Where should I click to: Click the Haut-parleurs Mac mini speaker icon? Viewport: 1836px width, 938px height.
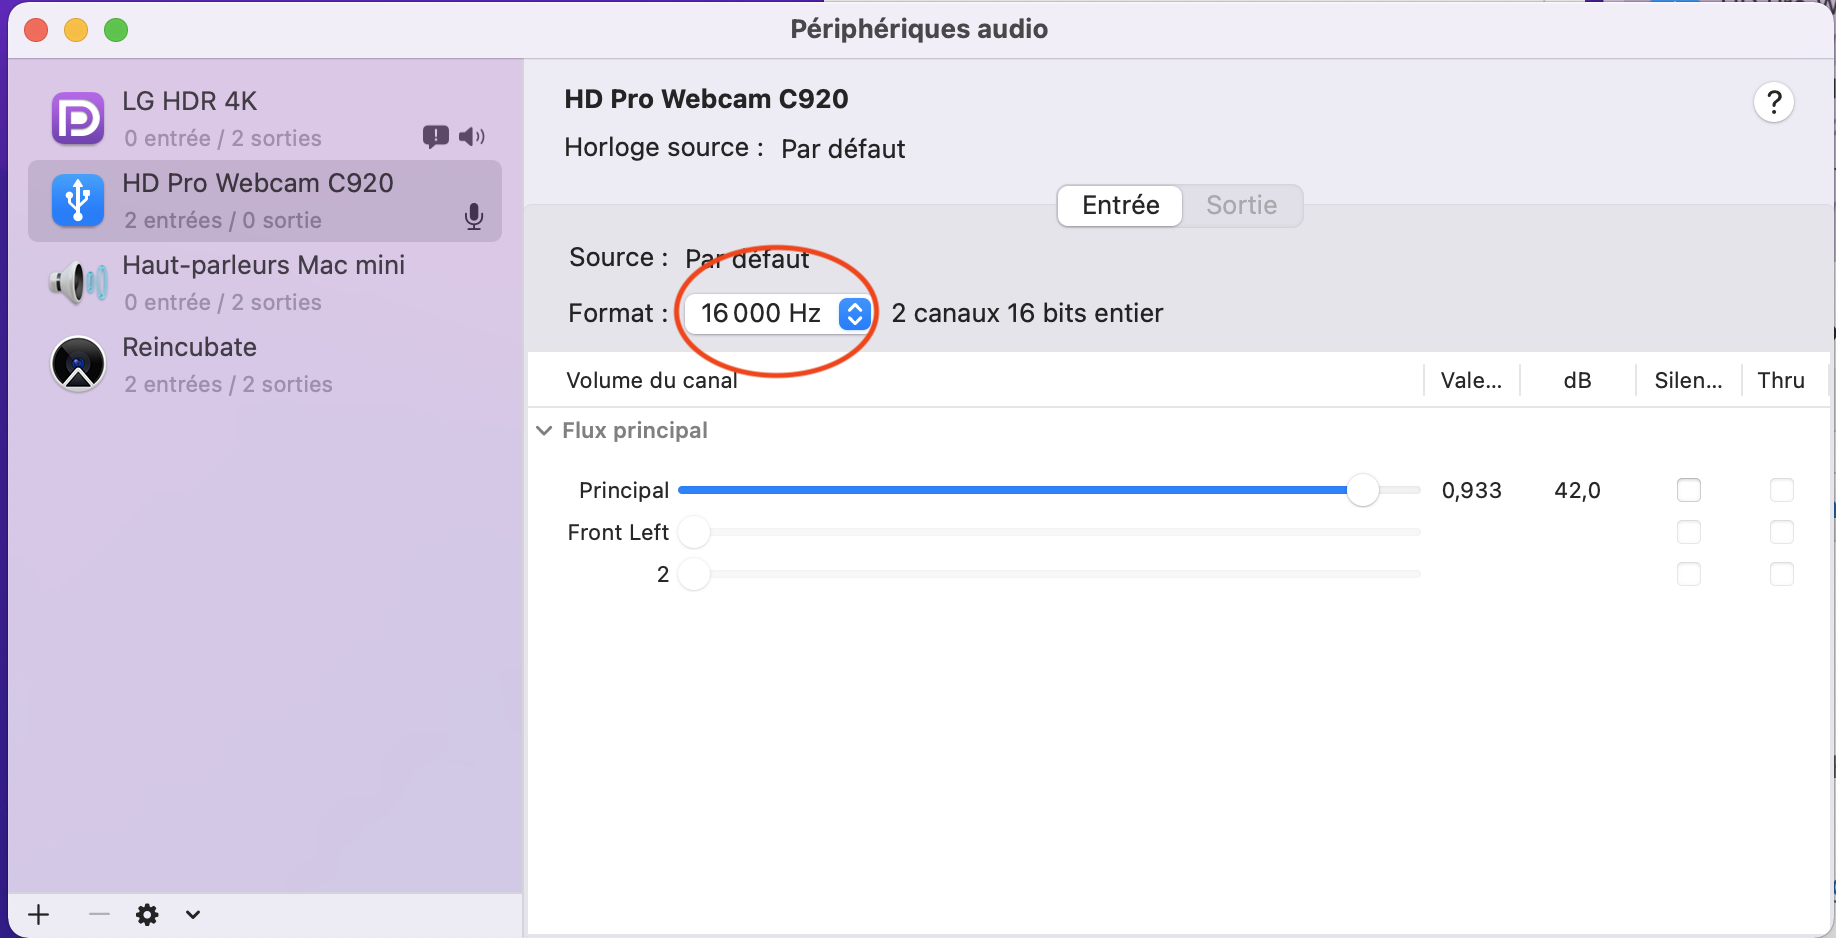[78, 283]
